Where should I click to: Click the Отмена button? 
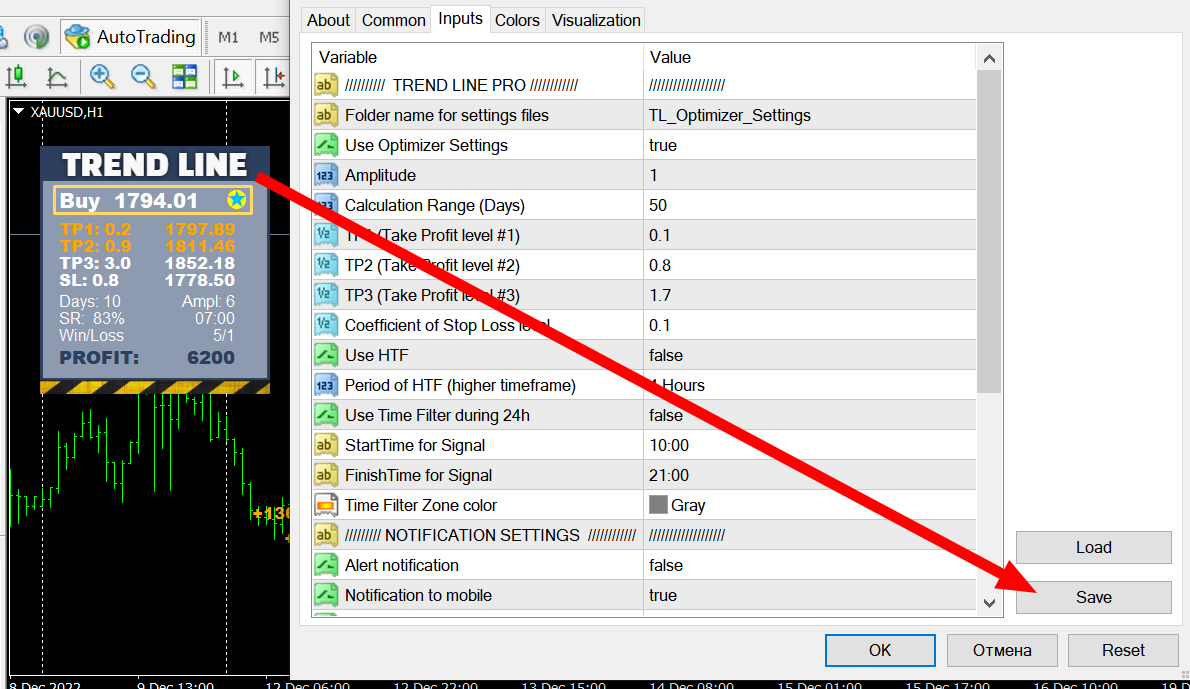[1002, 650]
